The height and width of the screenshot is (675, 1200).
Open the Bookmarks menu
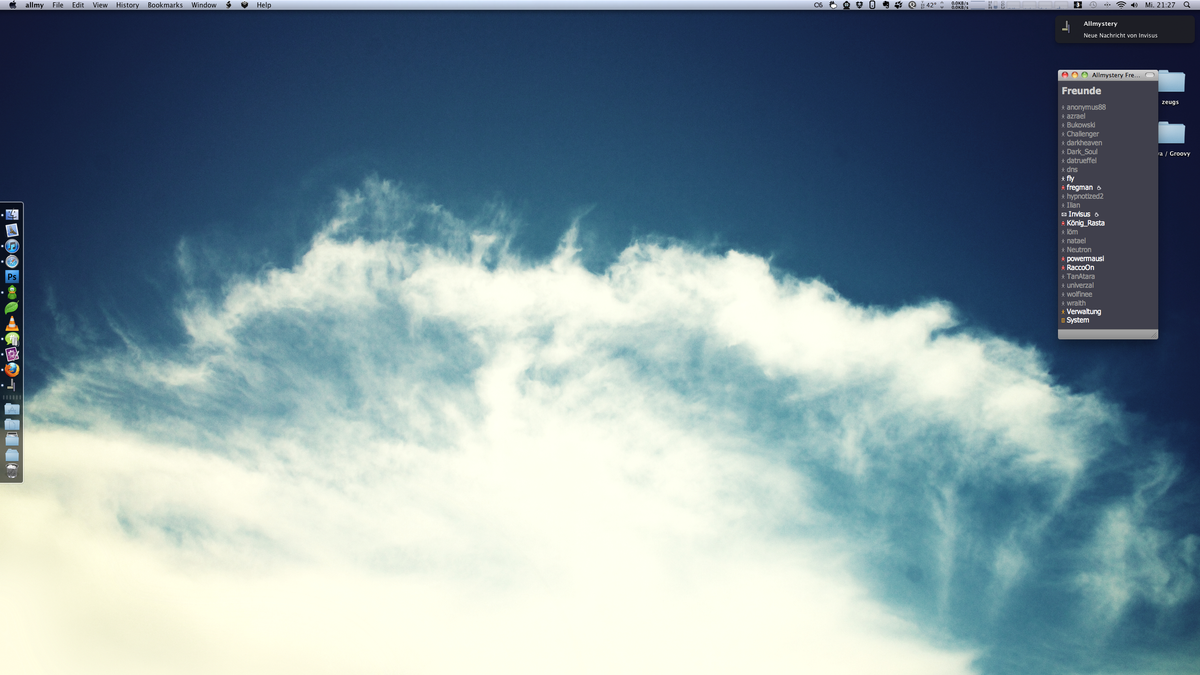(x=165, y=5)
